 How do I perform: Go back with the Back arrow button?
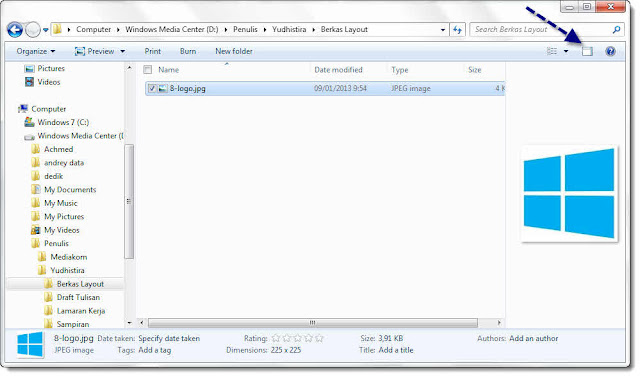(15, 30)
